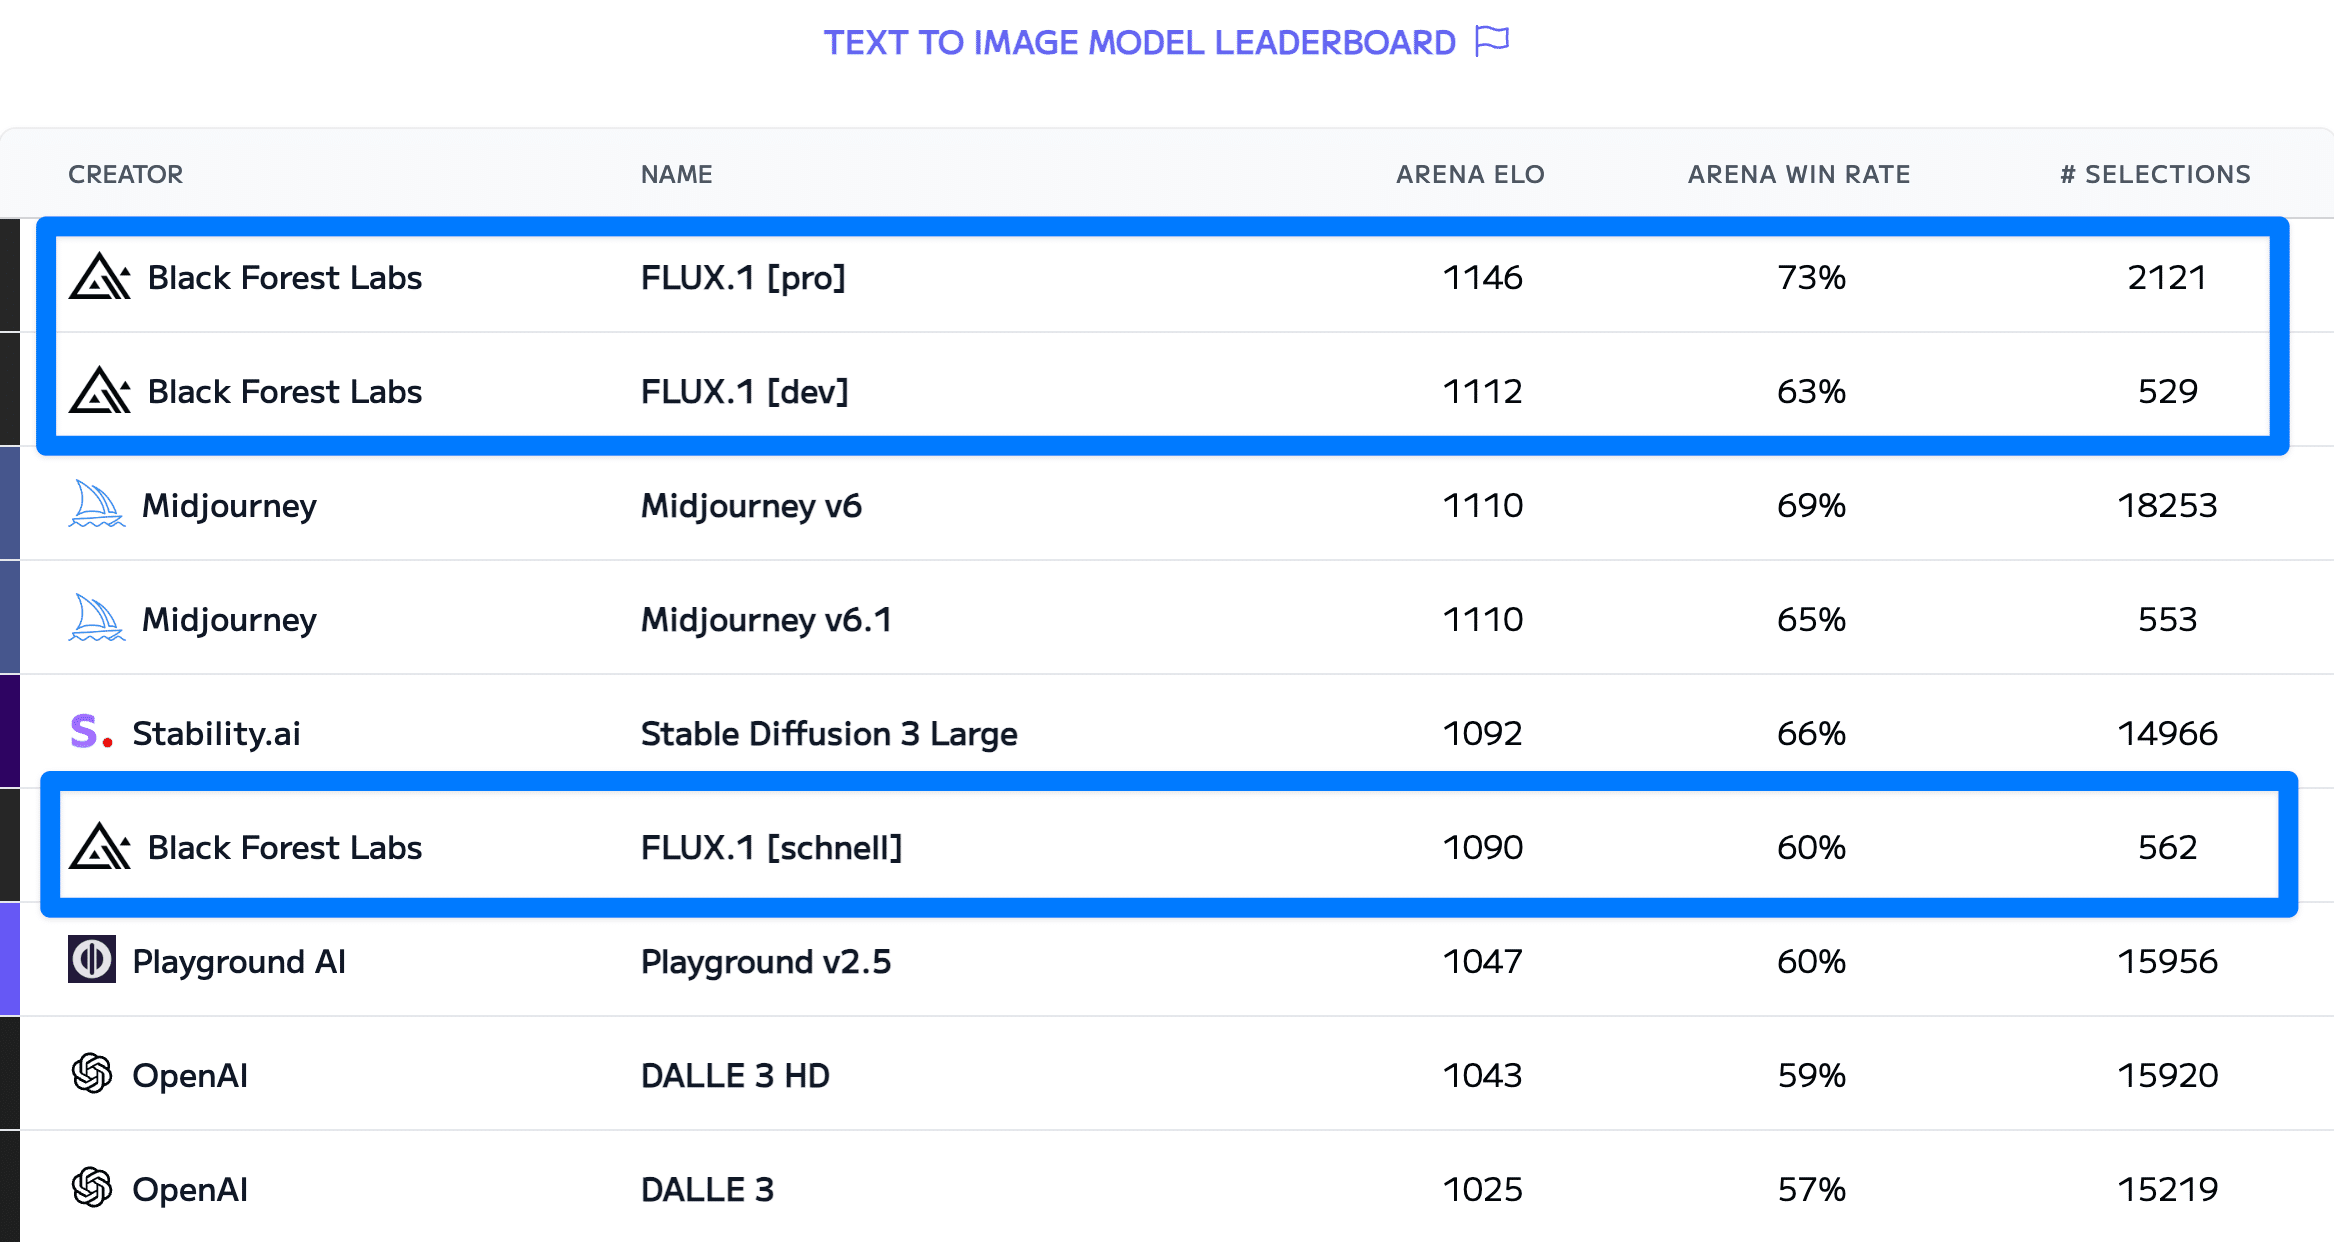The image size is (2334, 1242).
Task: Sort by the Arena ELO column header
Action: pos(1470,174)
